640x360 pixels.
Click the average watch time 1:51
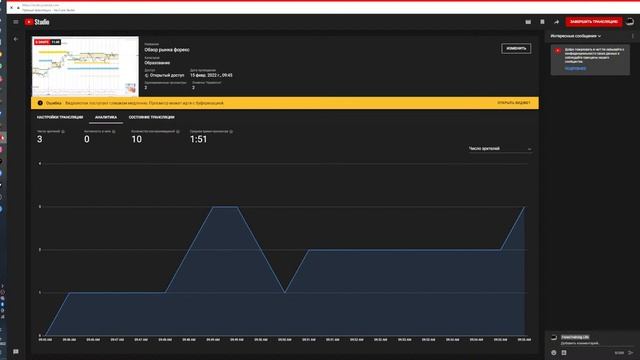coord(198,139)
